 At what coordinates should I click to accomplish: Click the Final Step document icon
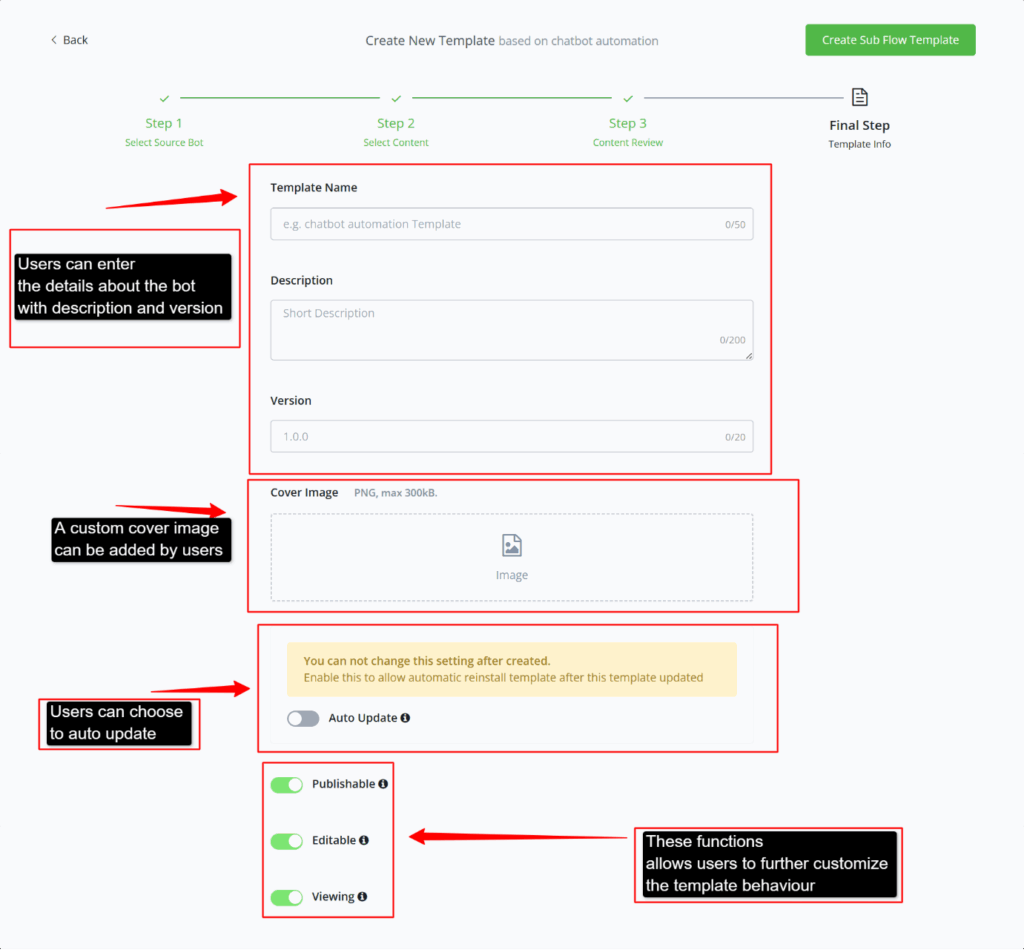coord(859,97)
